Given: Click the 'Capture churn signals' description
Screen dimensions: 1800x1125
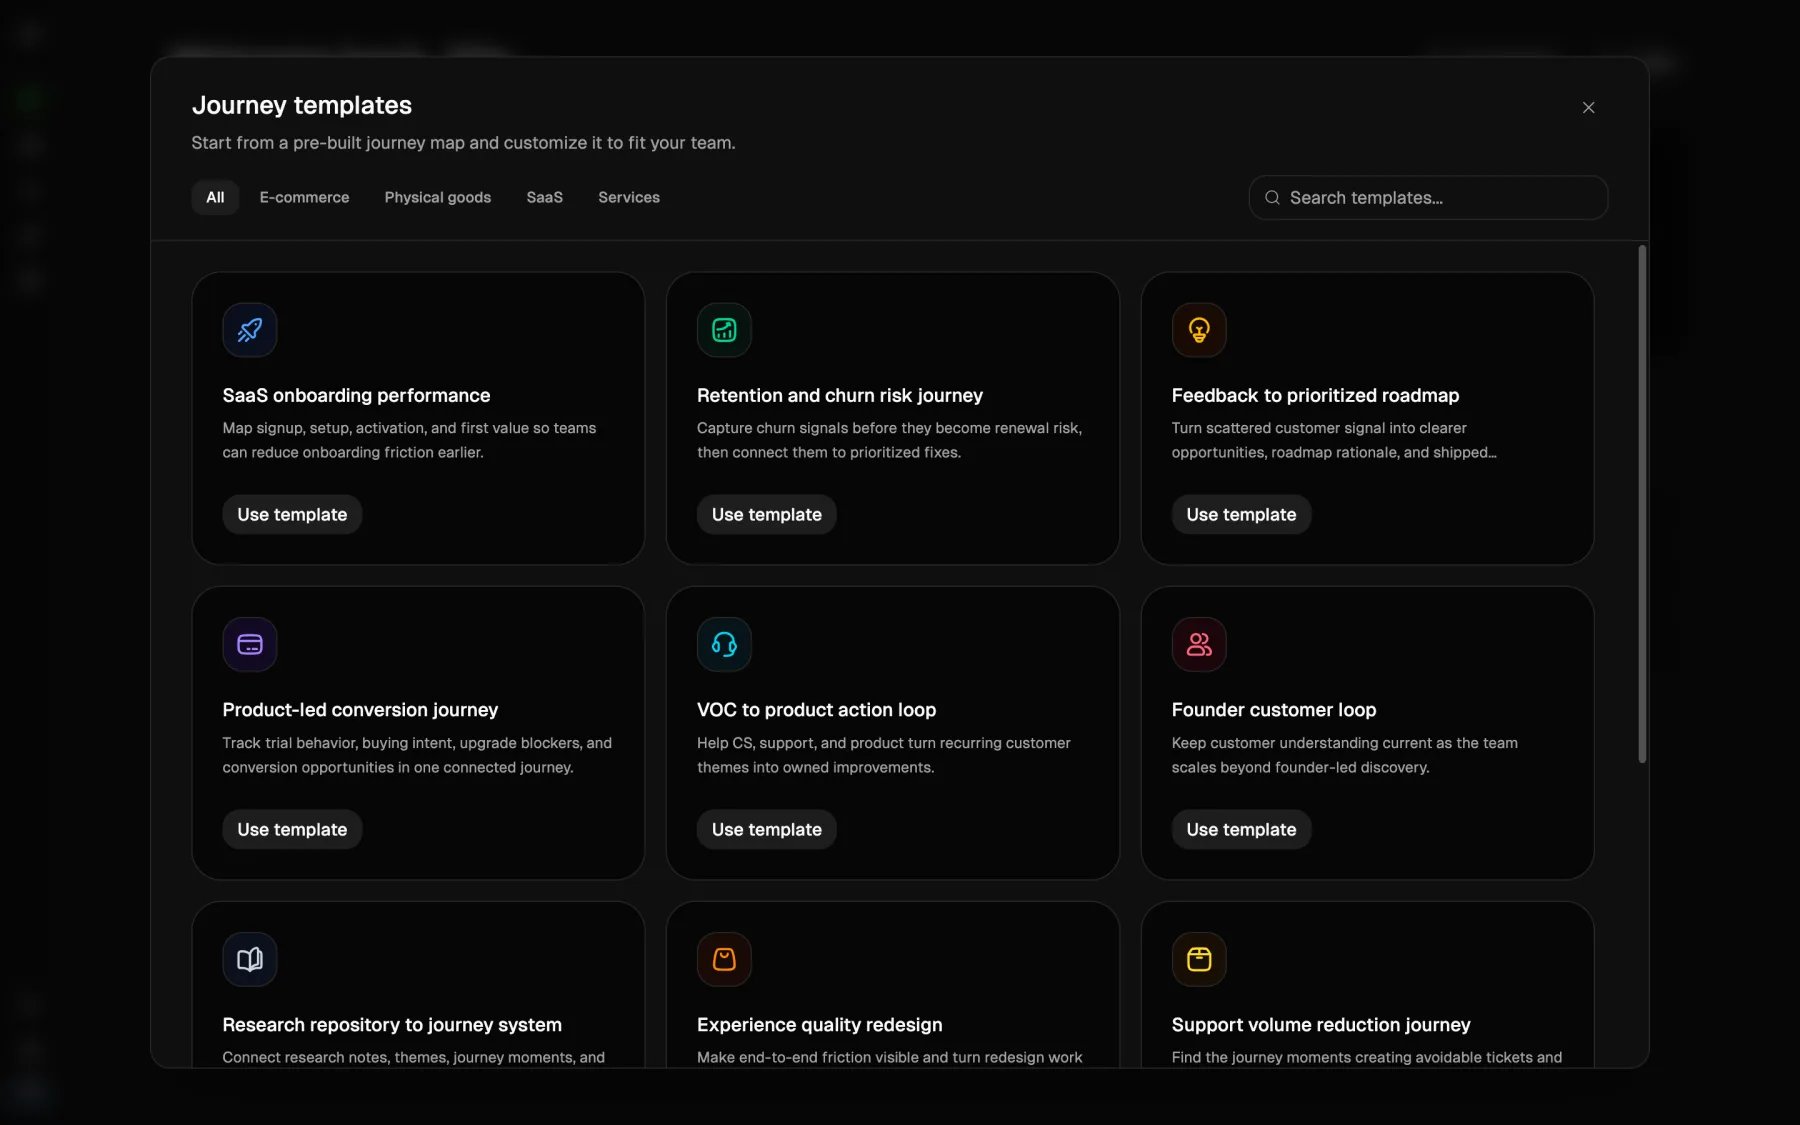Looking at the screenshot, I should tap(890, 440).
